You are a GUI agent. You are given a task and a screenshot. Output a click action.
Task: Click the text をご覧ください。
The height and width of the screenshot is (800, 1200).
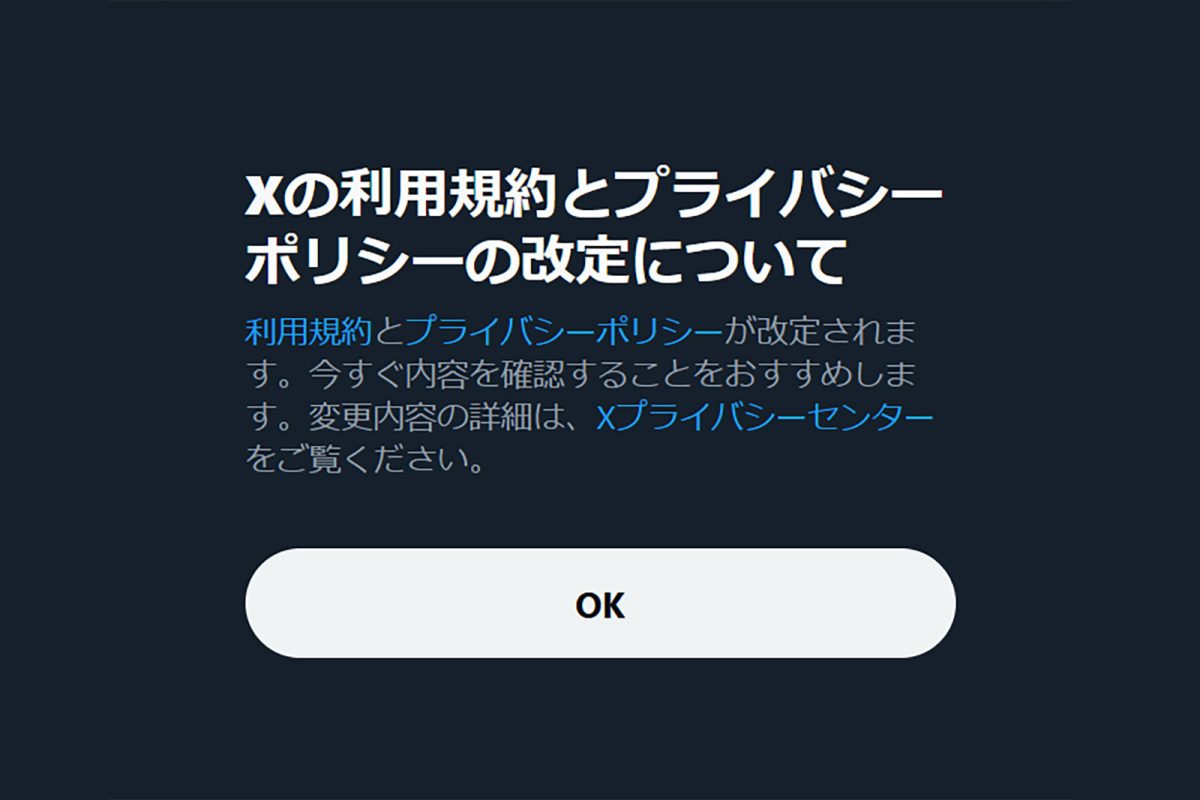pyautogui.click(x=365, y=460)
